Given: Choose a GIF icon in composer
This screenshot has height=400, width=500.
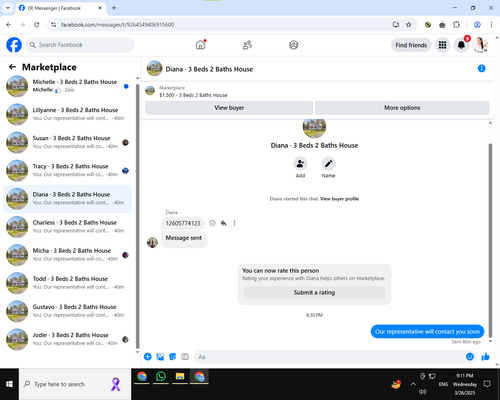Looking at the screenshot, I should (185, 357).
